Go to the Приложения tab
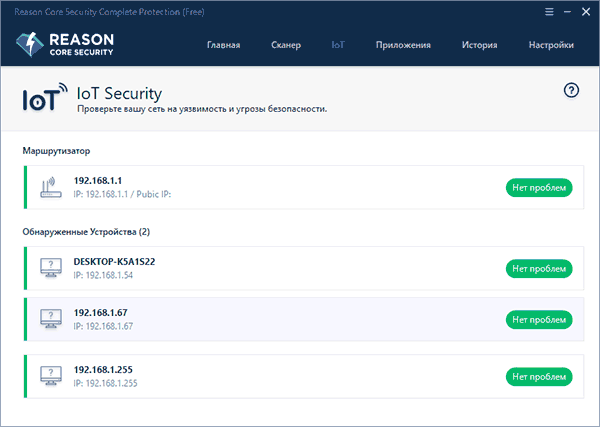Viewport: 600px width, 427px height. (x=403, y=45)
